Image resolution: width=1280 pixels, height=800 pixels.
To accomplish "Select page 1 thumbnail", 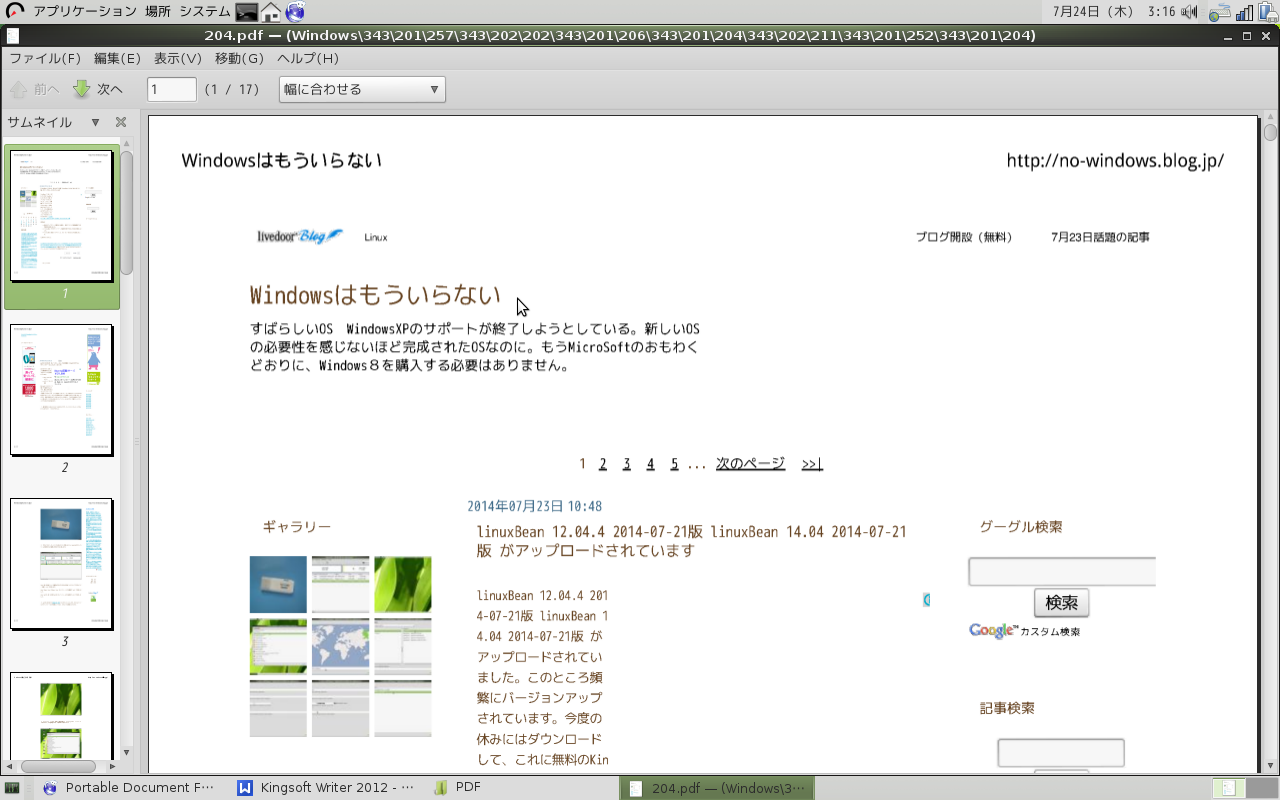I will 62,217.
